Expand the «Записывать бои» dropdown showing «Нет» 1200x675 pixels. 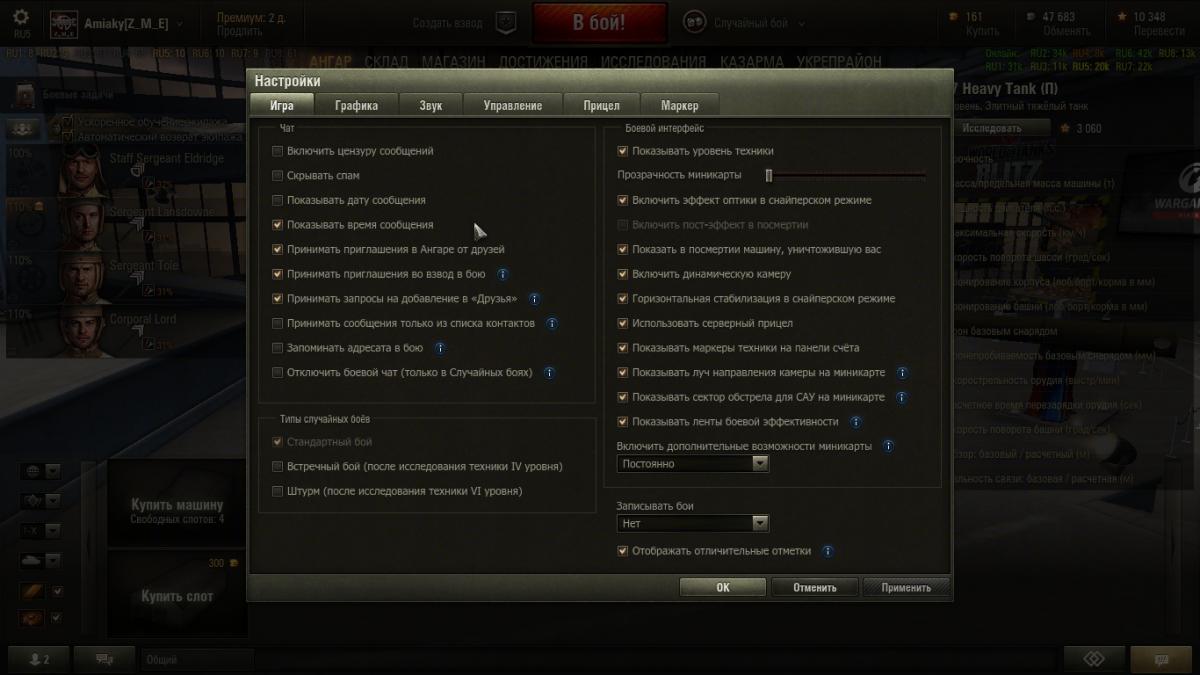click(693, 523)
